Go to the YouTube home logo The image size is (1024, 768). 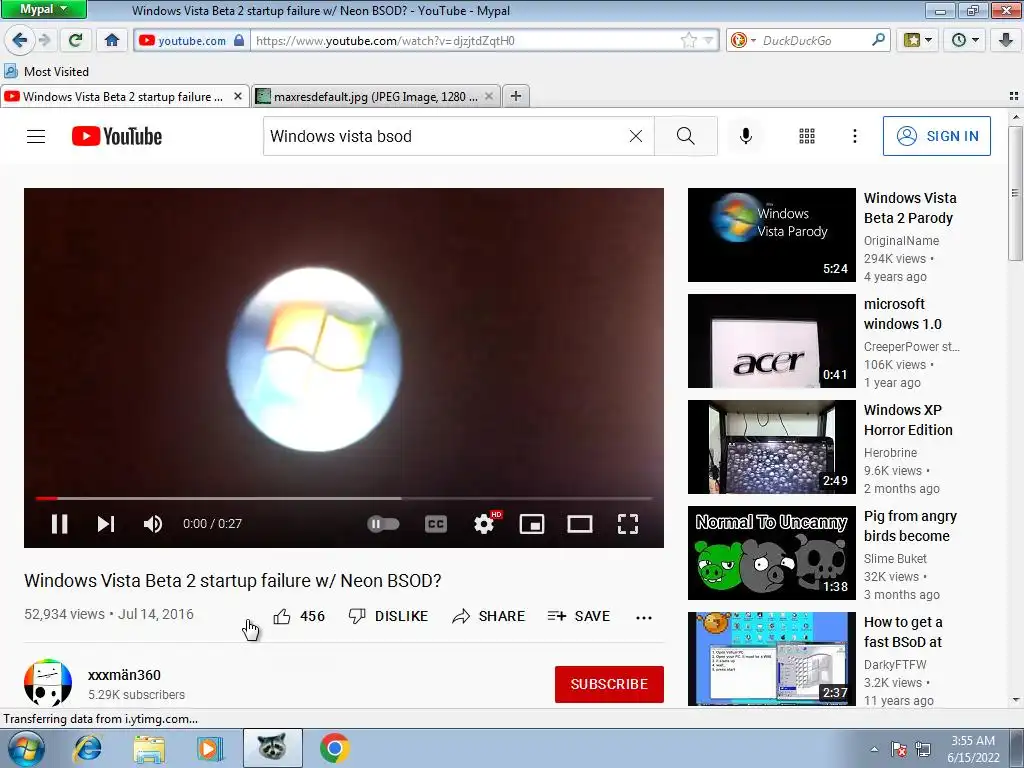117,136
